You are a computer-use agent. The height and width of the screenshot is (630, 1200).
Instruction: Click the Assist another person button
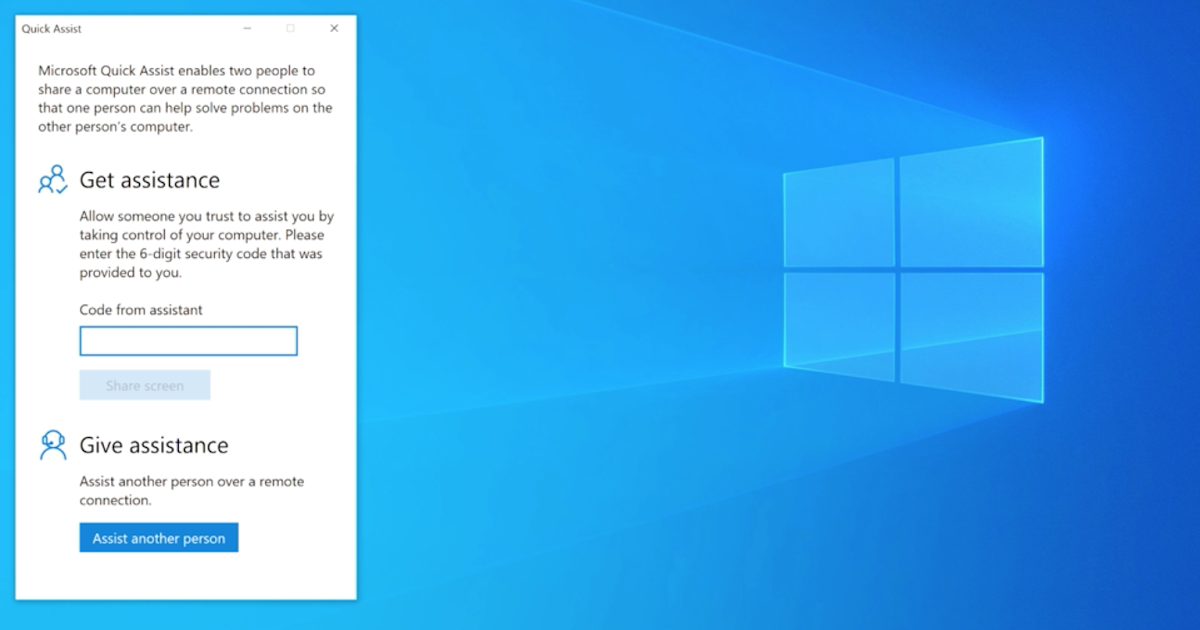tap(158, 537)
